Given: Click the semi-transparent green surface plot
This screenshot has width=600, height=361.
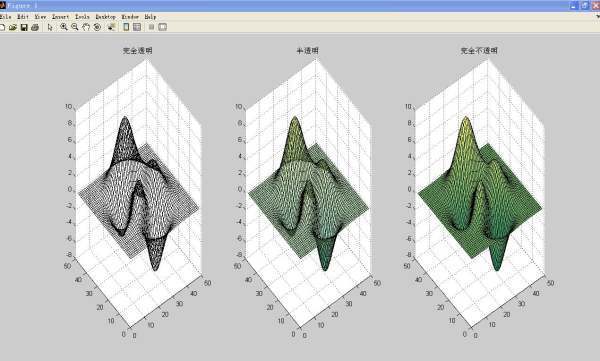Looking at the screenshot, I should [308, 195].
